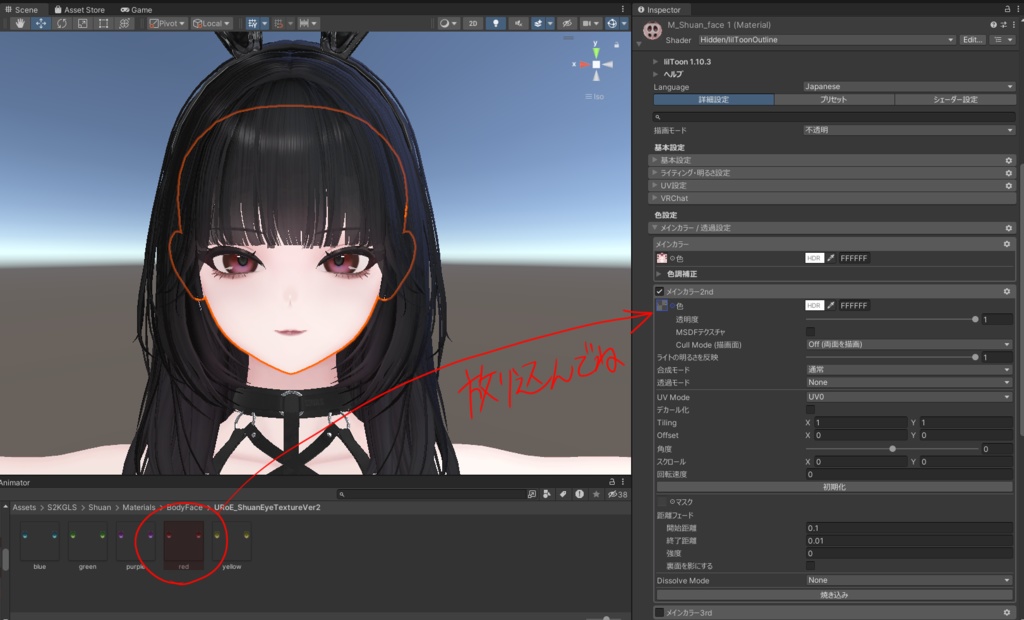Open the 描画モード dropdown
Screen dimensions: 1024x620
click(x=908, y=131)
